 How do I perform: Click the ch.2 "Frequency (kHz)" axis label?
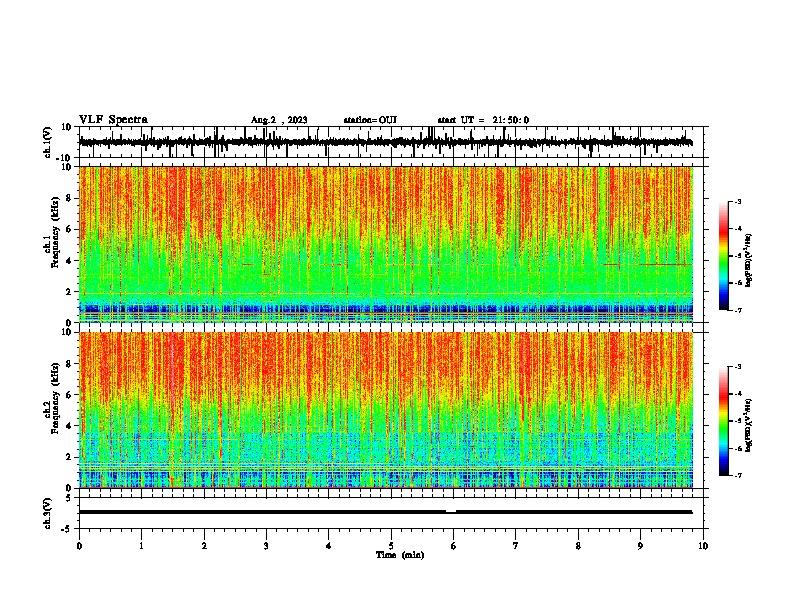pos(55,398)
